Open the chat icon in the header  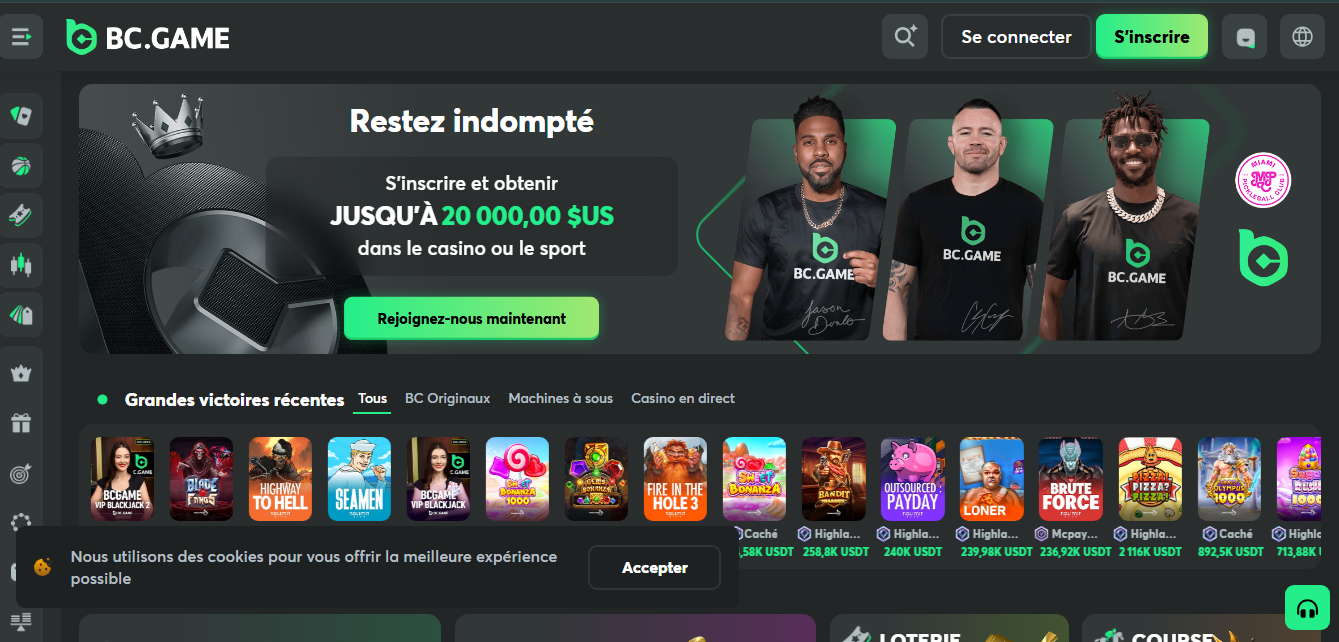coord(1245,37)
